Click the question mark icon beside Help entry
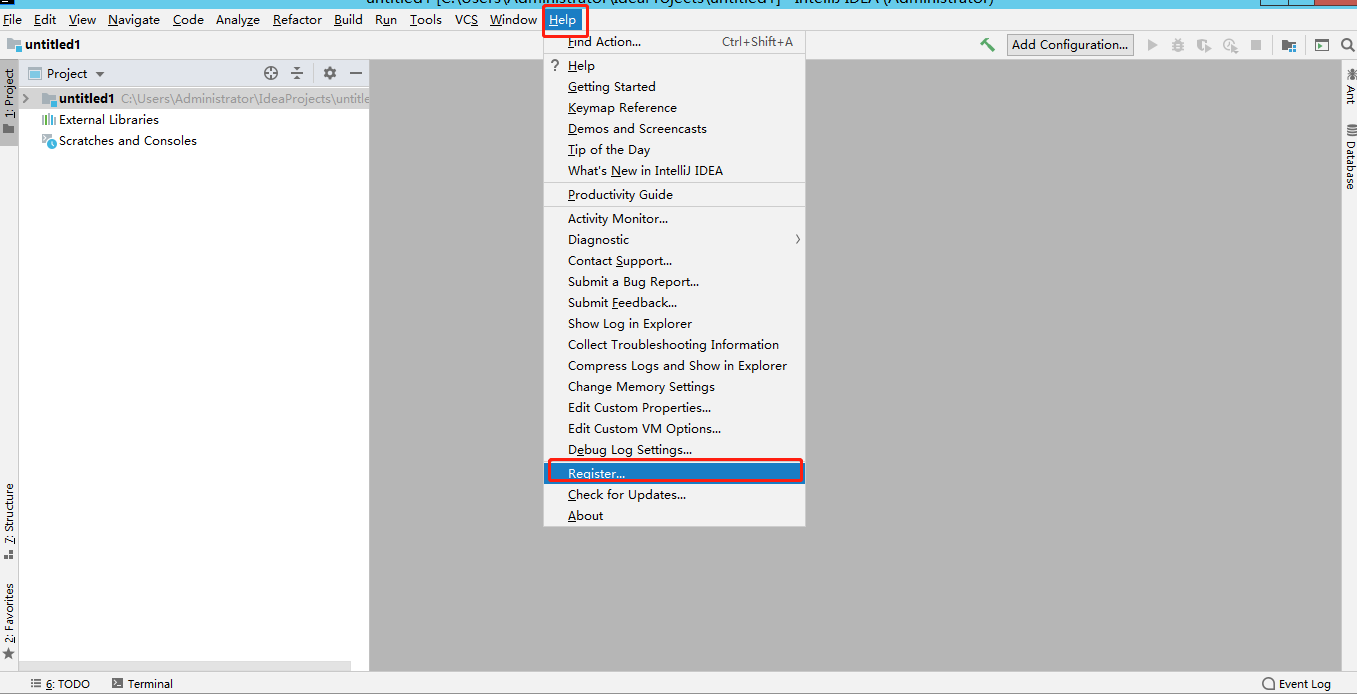Viewport: 1357px width, 694px height. click(x=555, y=65)
